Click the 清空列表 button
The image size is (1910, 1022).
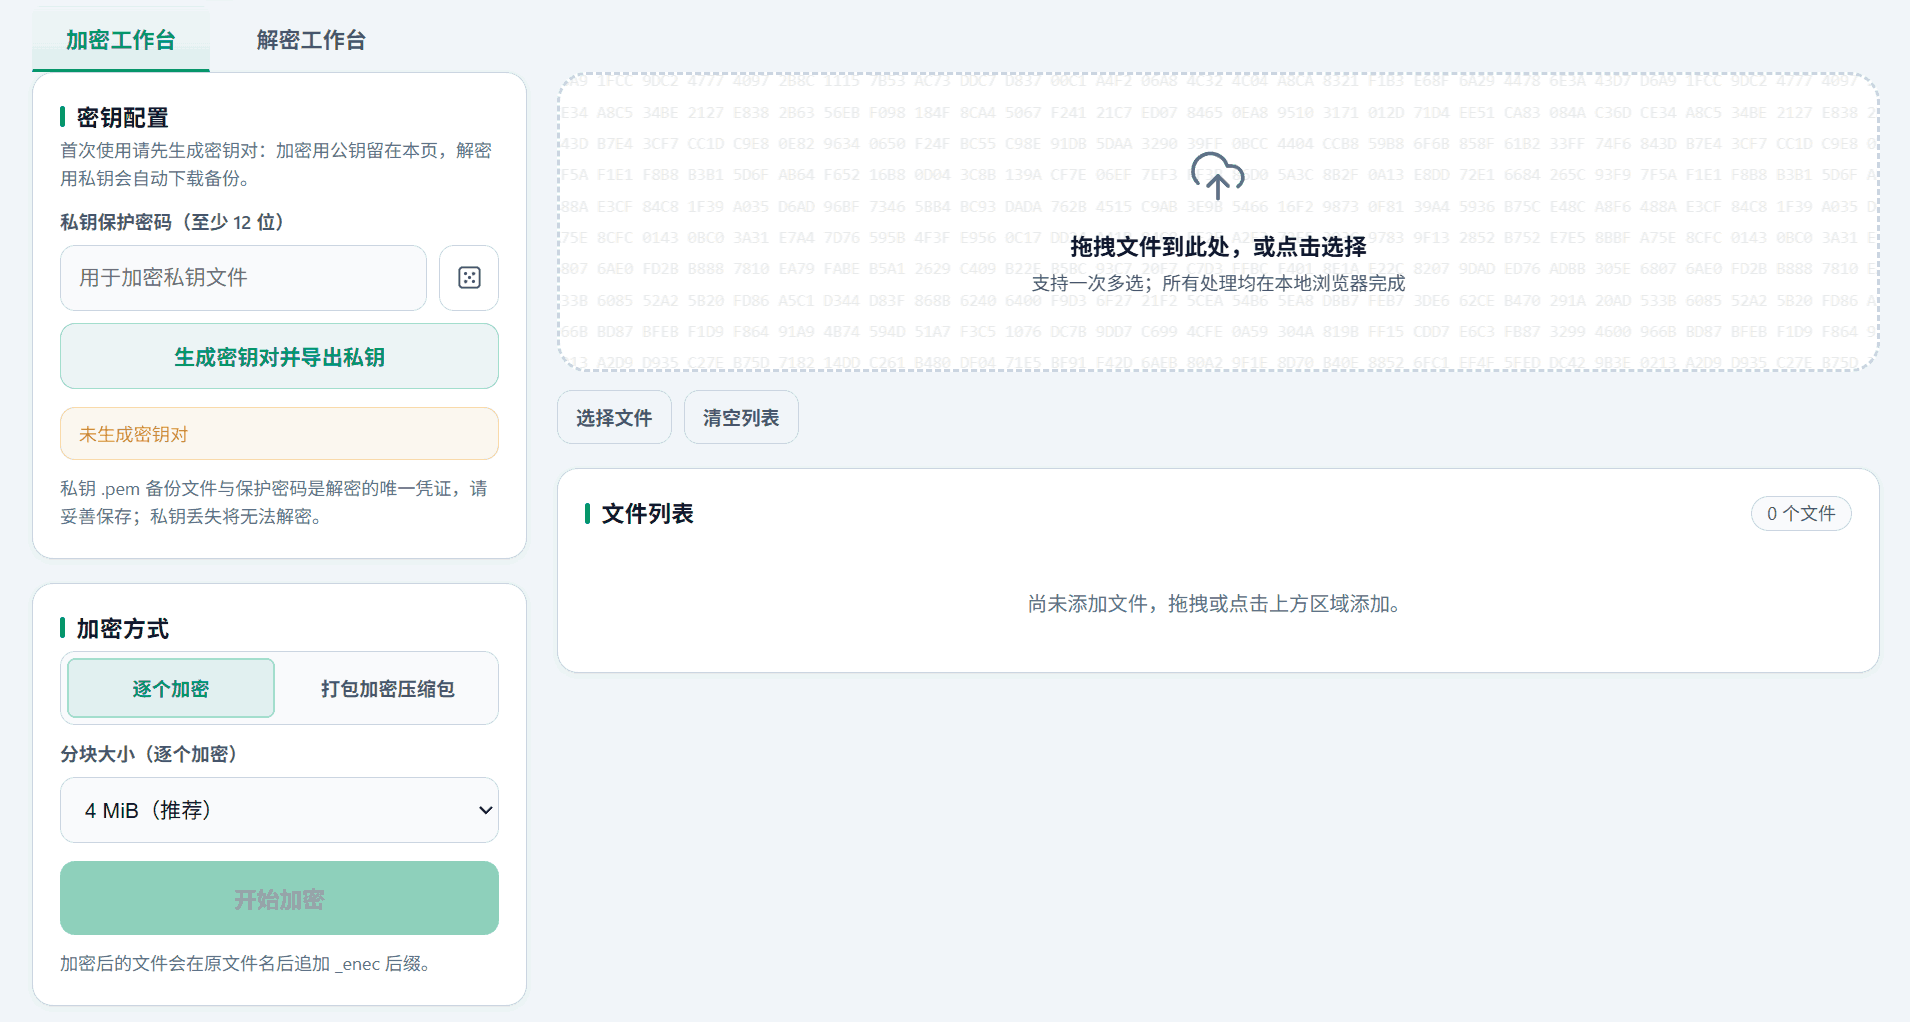(741, 418)
